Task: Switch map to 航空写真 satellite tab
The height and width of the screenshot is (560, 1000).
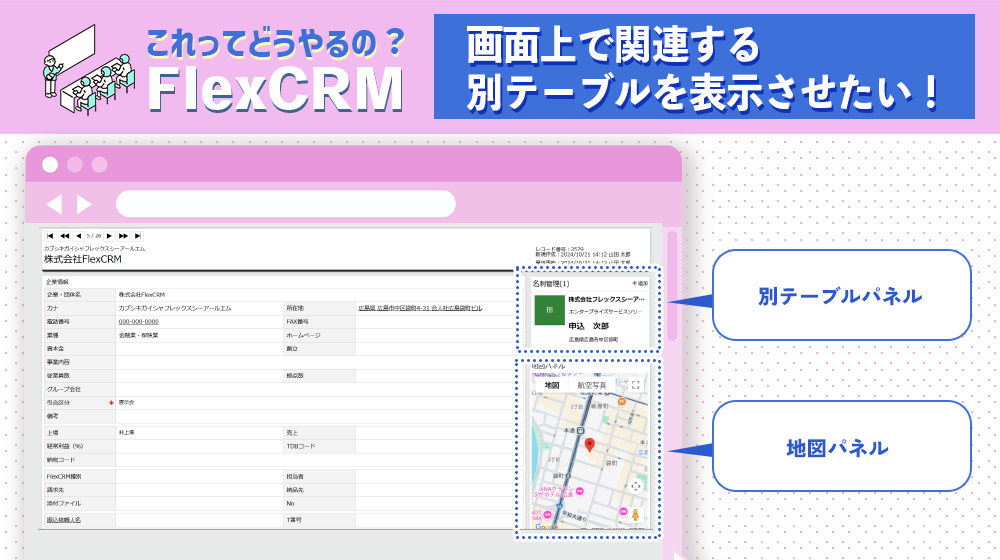Action: click(x=591, y=385)
